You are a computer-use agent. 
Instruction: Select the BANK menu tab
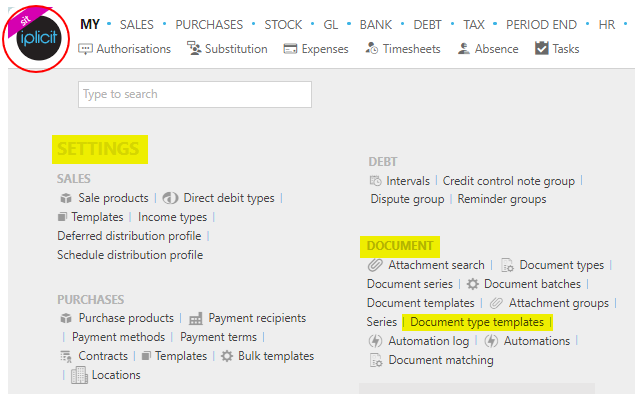point(376,25)
